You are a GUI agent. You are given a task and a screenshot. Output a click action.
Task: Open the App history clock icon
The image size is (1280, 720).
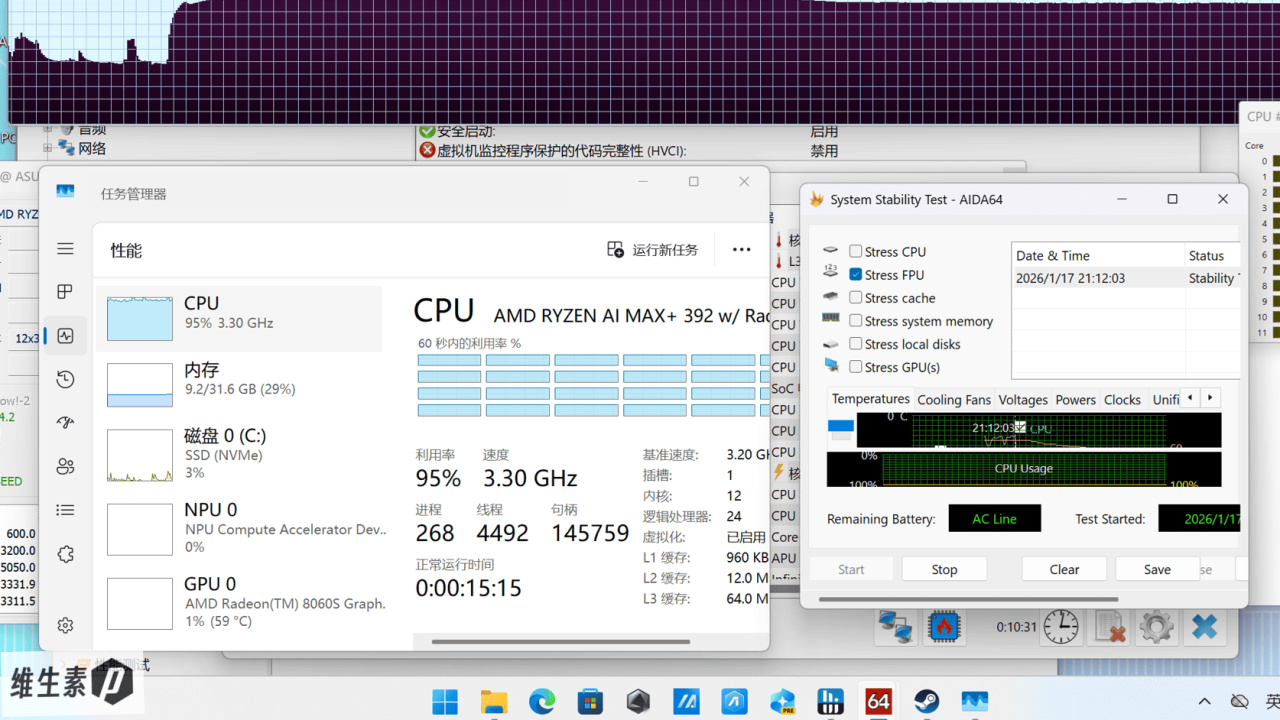(65, 379)
